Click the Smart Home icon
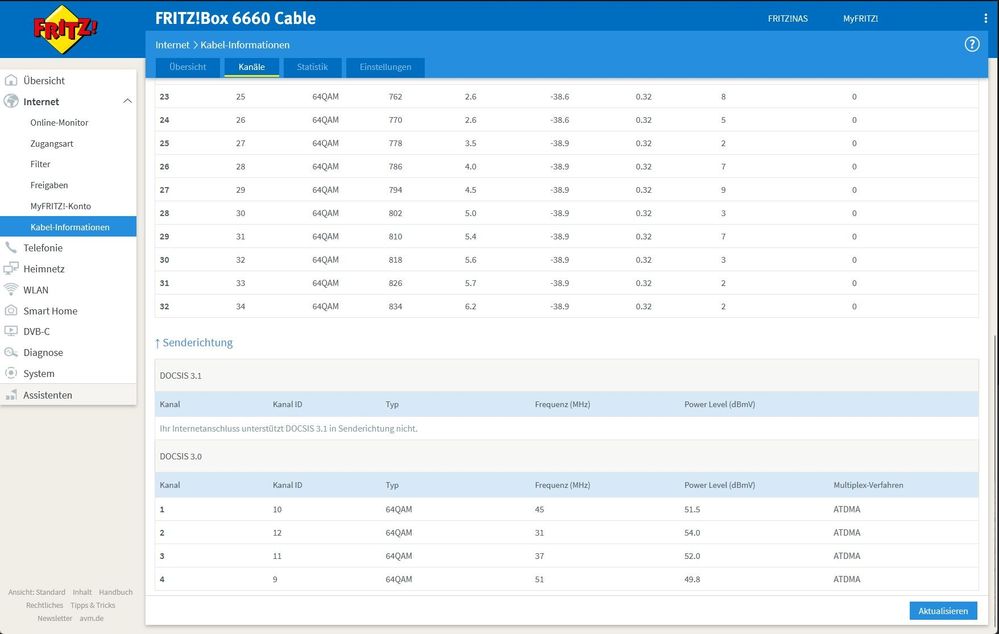 click(11, 310)
